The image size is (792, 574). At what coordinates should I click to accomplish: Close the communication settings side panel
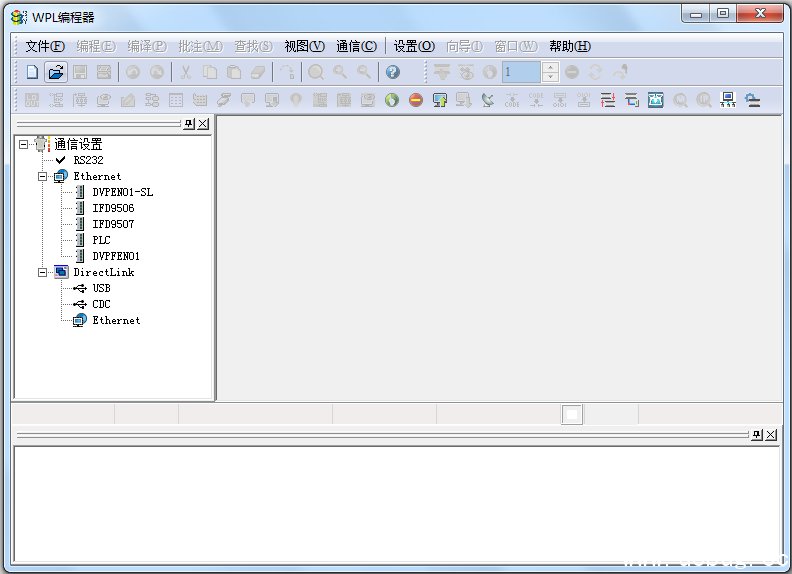tap(203, 124)
